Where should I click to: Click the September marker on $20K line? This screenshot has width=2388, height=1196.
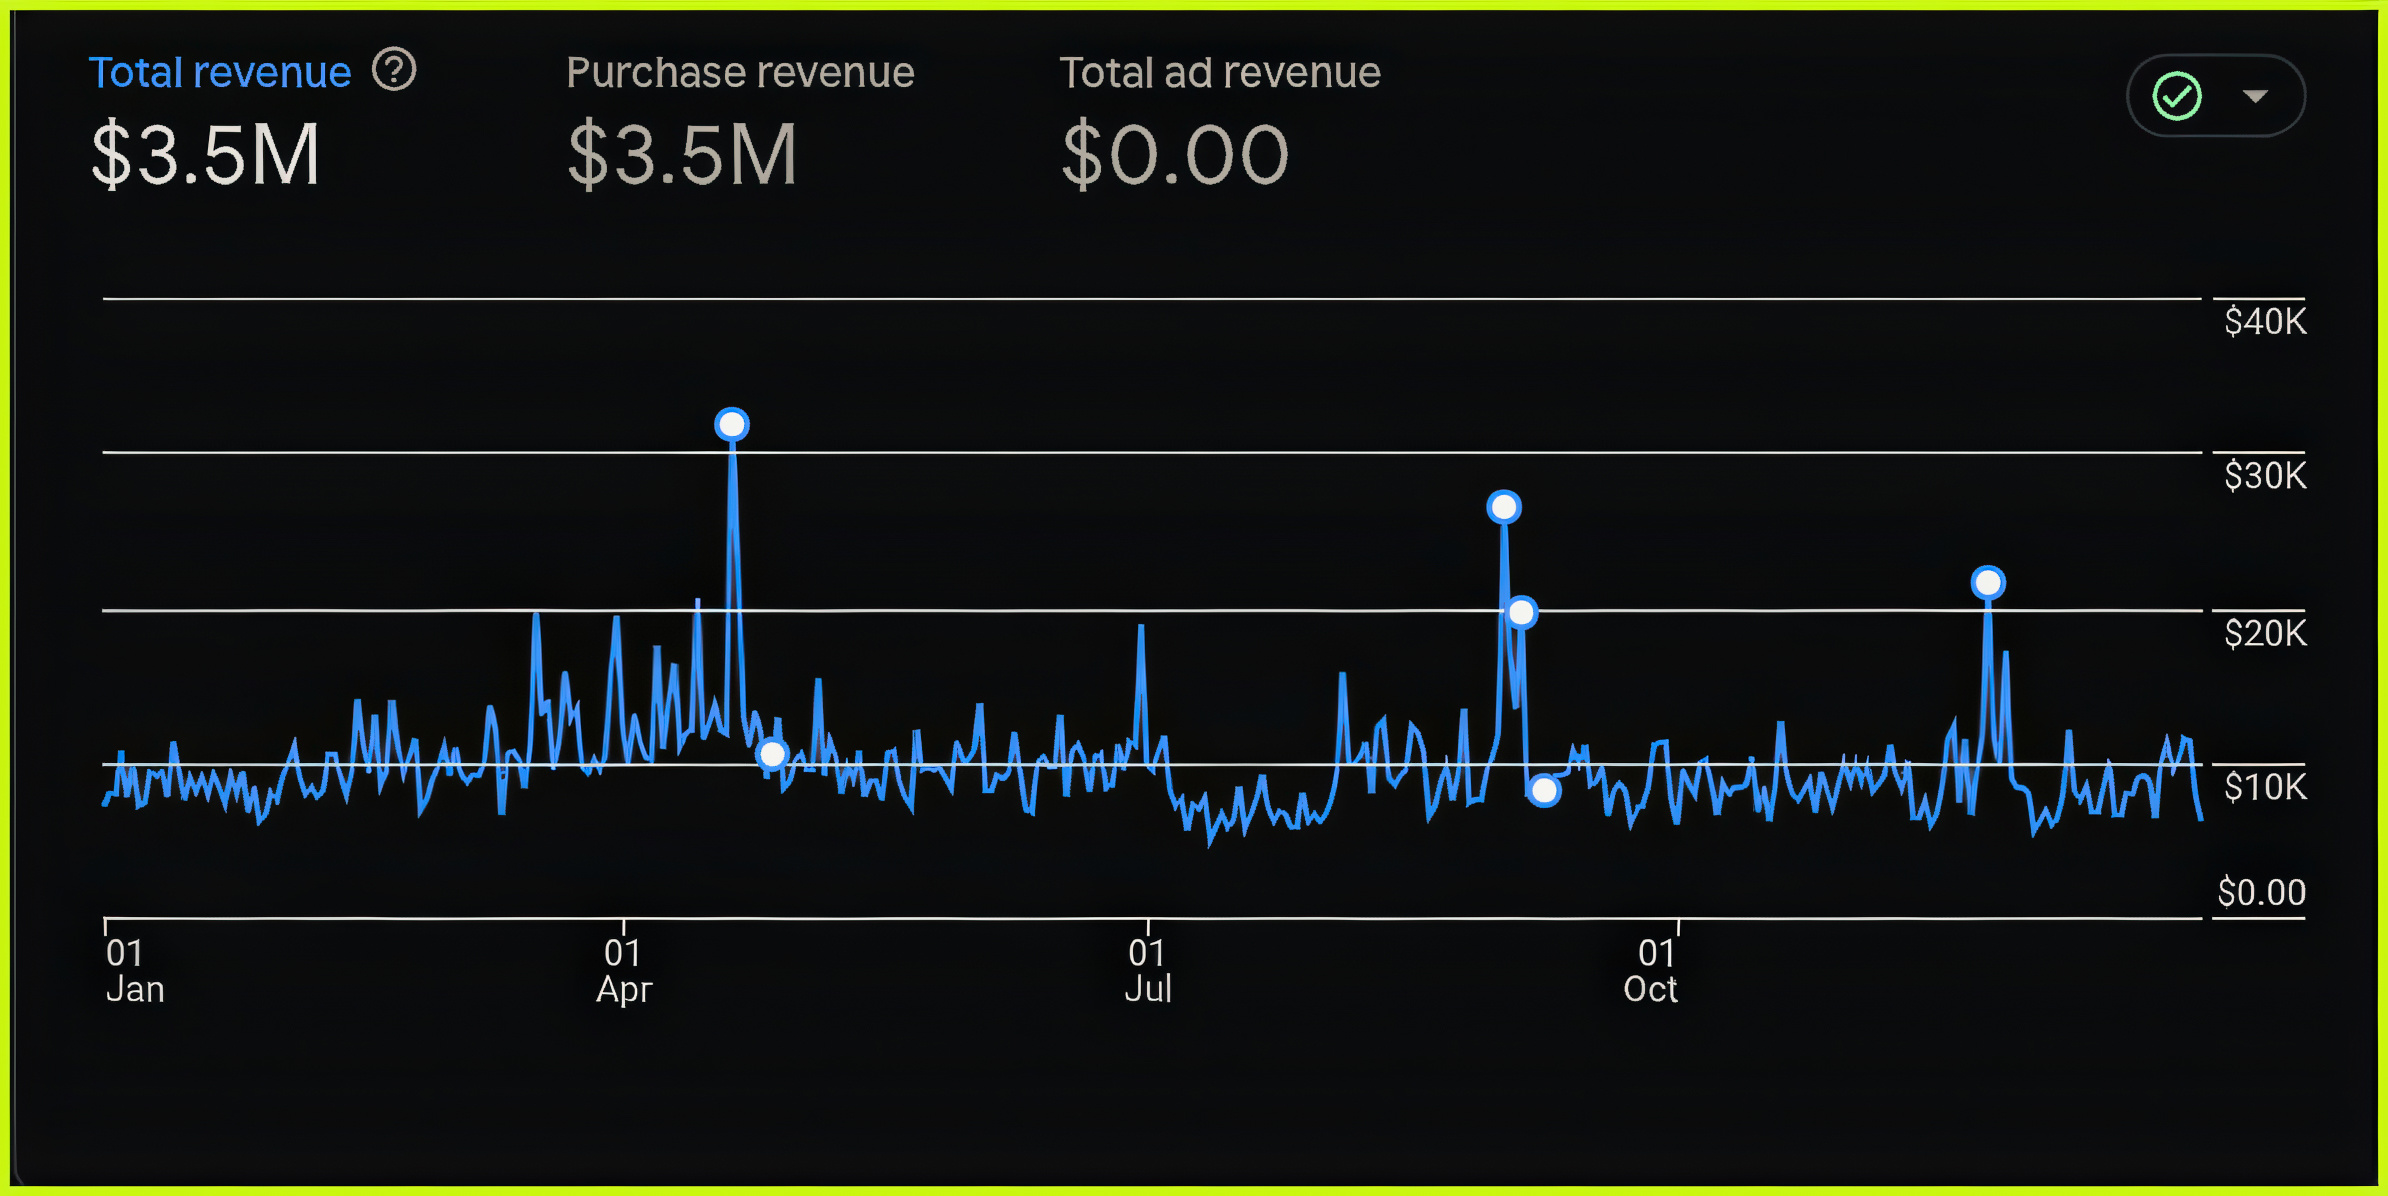[1522, 612]
